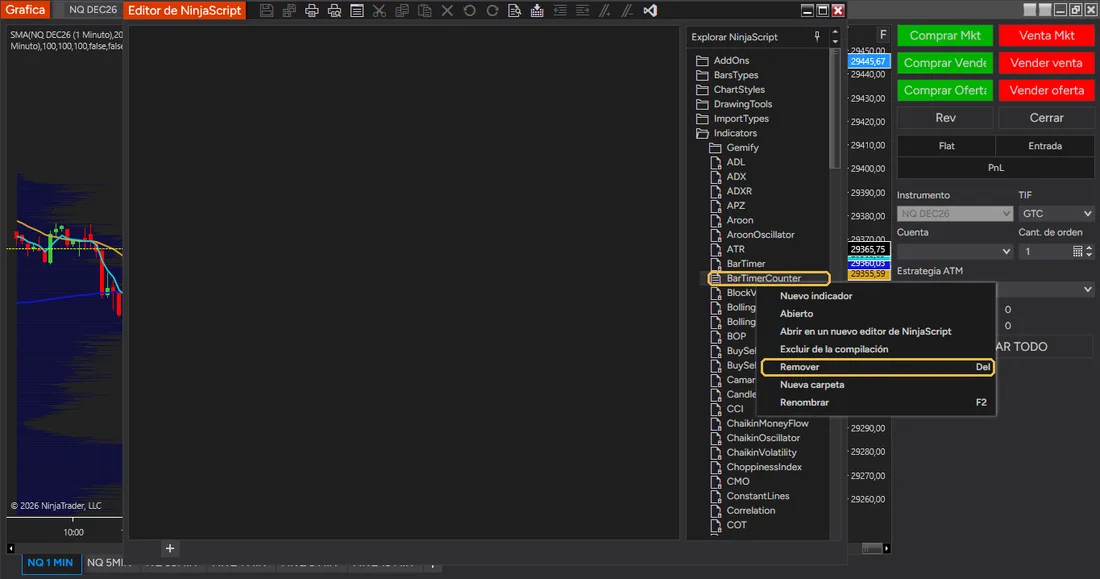Viewport: 1100px width, 579px height.
Task: Click the Compile icon in the toolbar
Action: pos(537,11)
